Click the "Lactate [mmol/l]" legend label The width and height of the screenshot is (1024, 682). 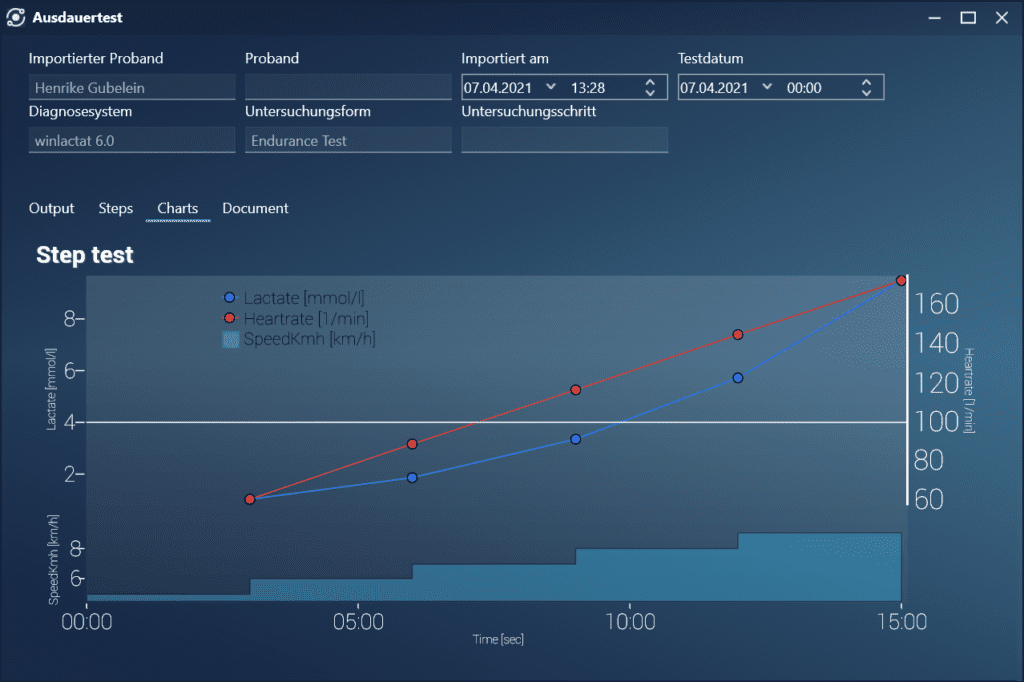(x=304, y=298)
